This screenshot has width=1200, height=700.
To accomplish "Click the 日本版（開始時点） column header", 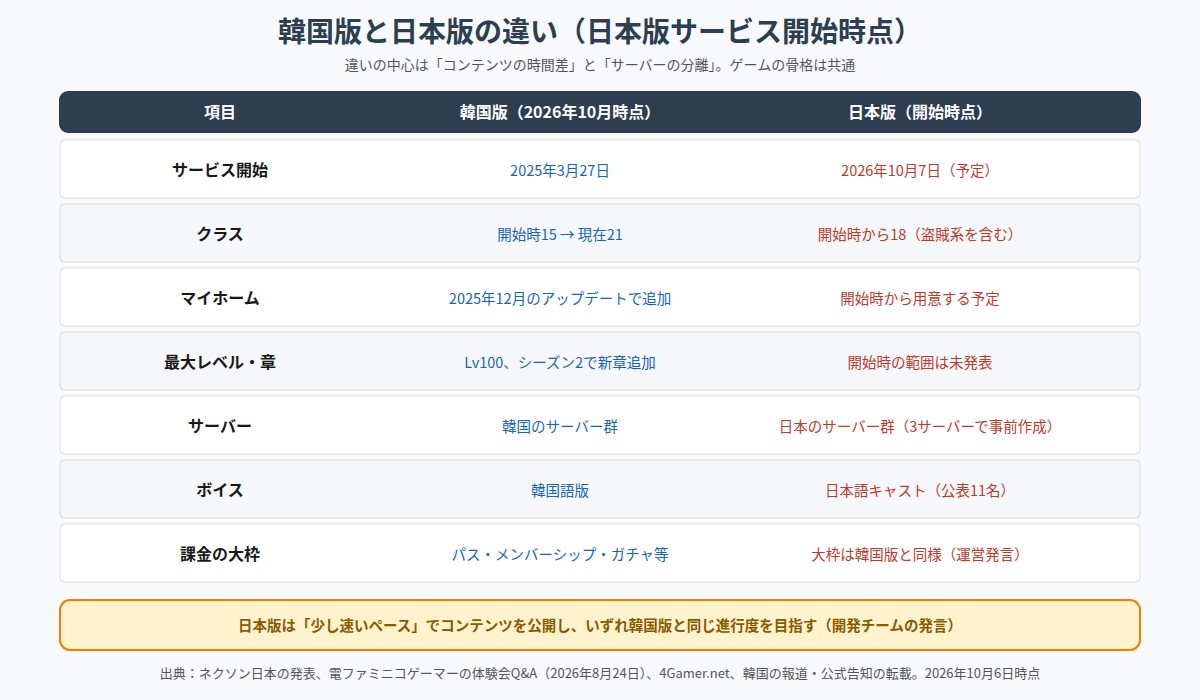I will (x=920, y=112).
